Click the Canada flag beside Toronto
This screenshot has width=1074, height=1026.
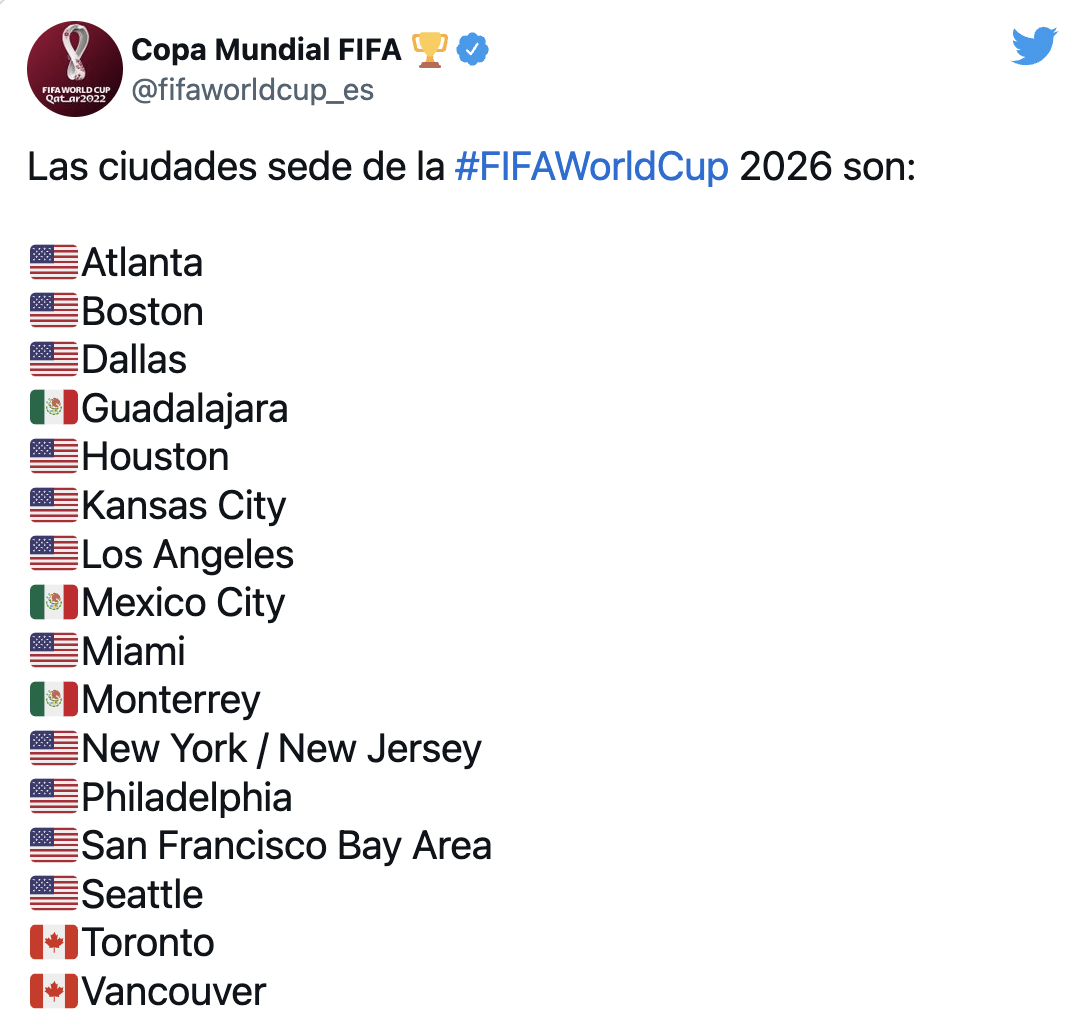[x=54, y=942]
